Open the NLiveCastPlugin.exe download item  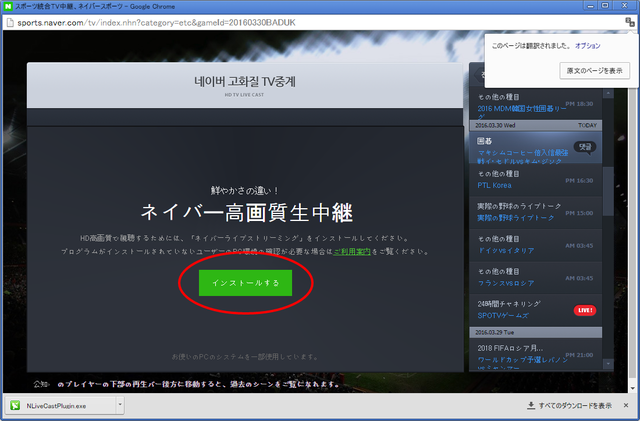click(x=61, y=405)
